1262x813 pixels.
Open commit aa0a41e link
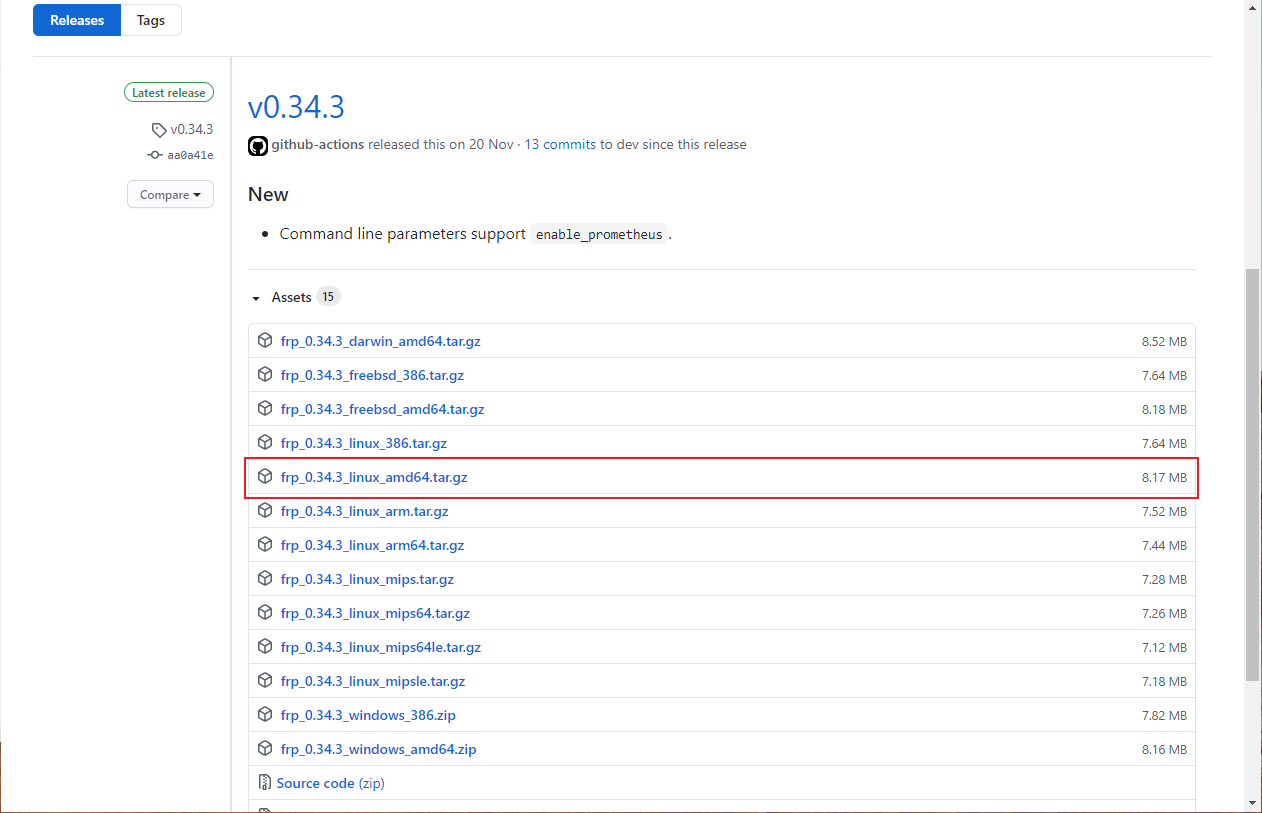point(190,155)
